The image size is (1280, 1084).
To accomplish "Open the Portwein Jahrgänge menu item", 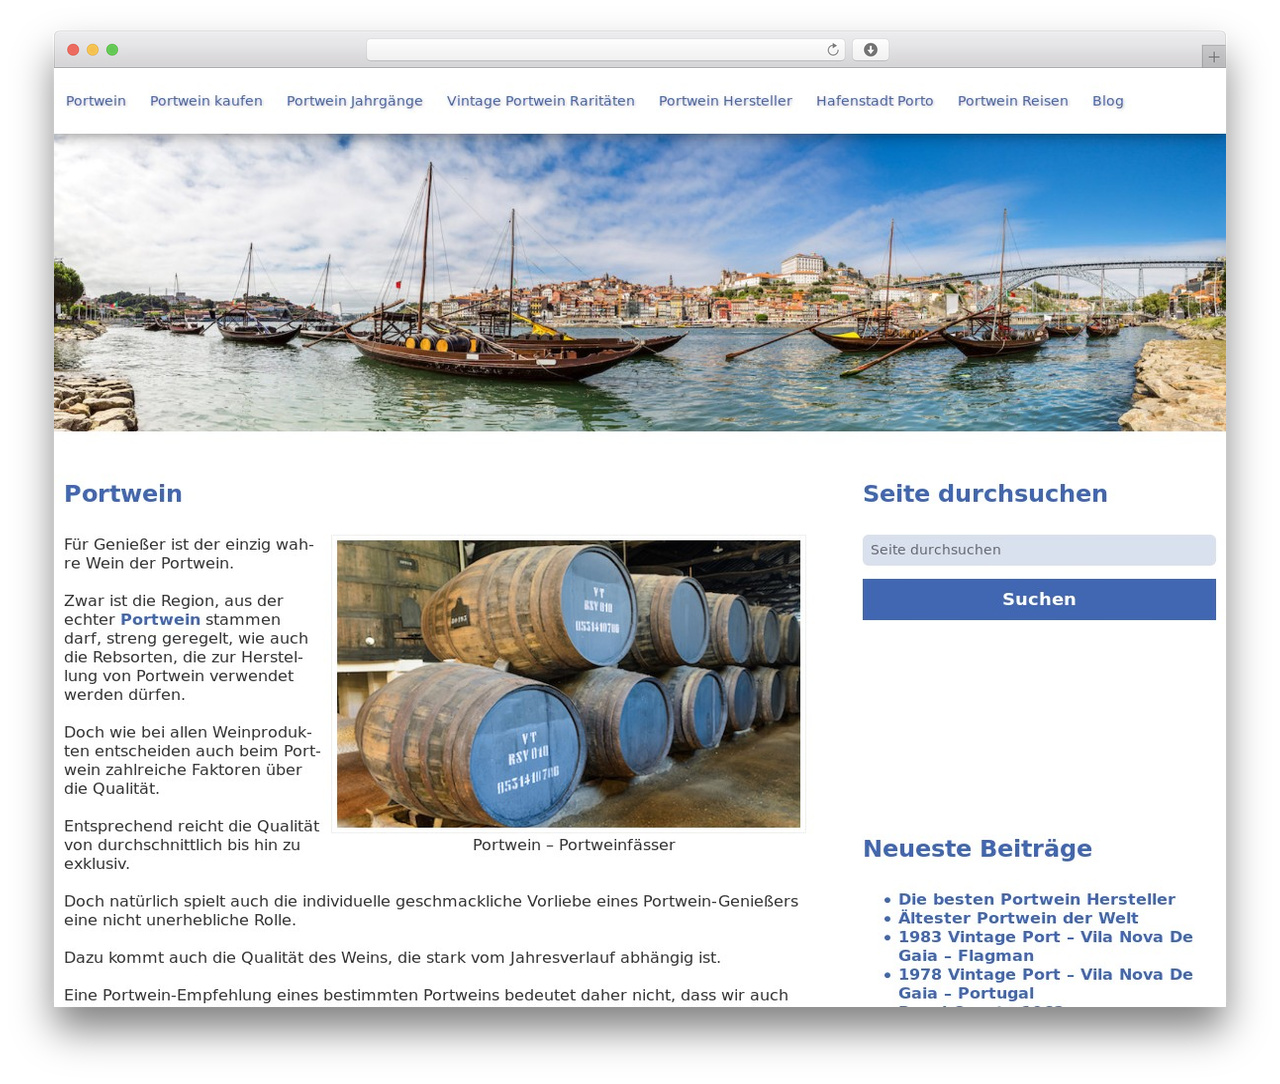I will click(355, 101).
